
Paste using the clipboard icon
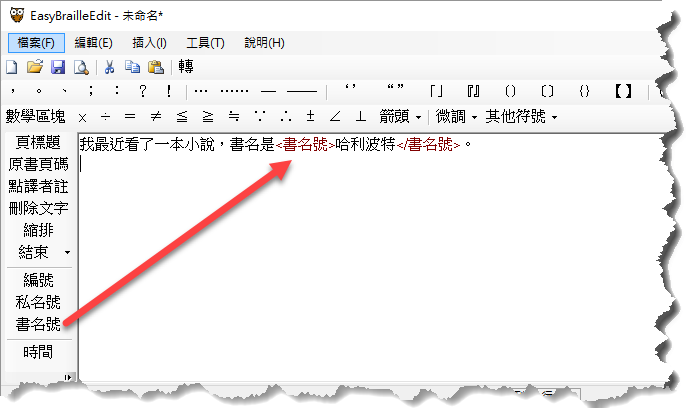coord(155,67)
